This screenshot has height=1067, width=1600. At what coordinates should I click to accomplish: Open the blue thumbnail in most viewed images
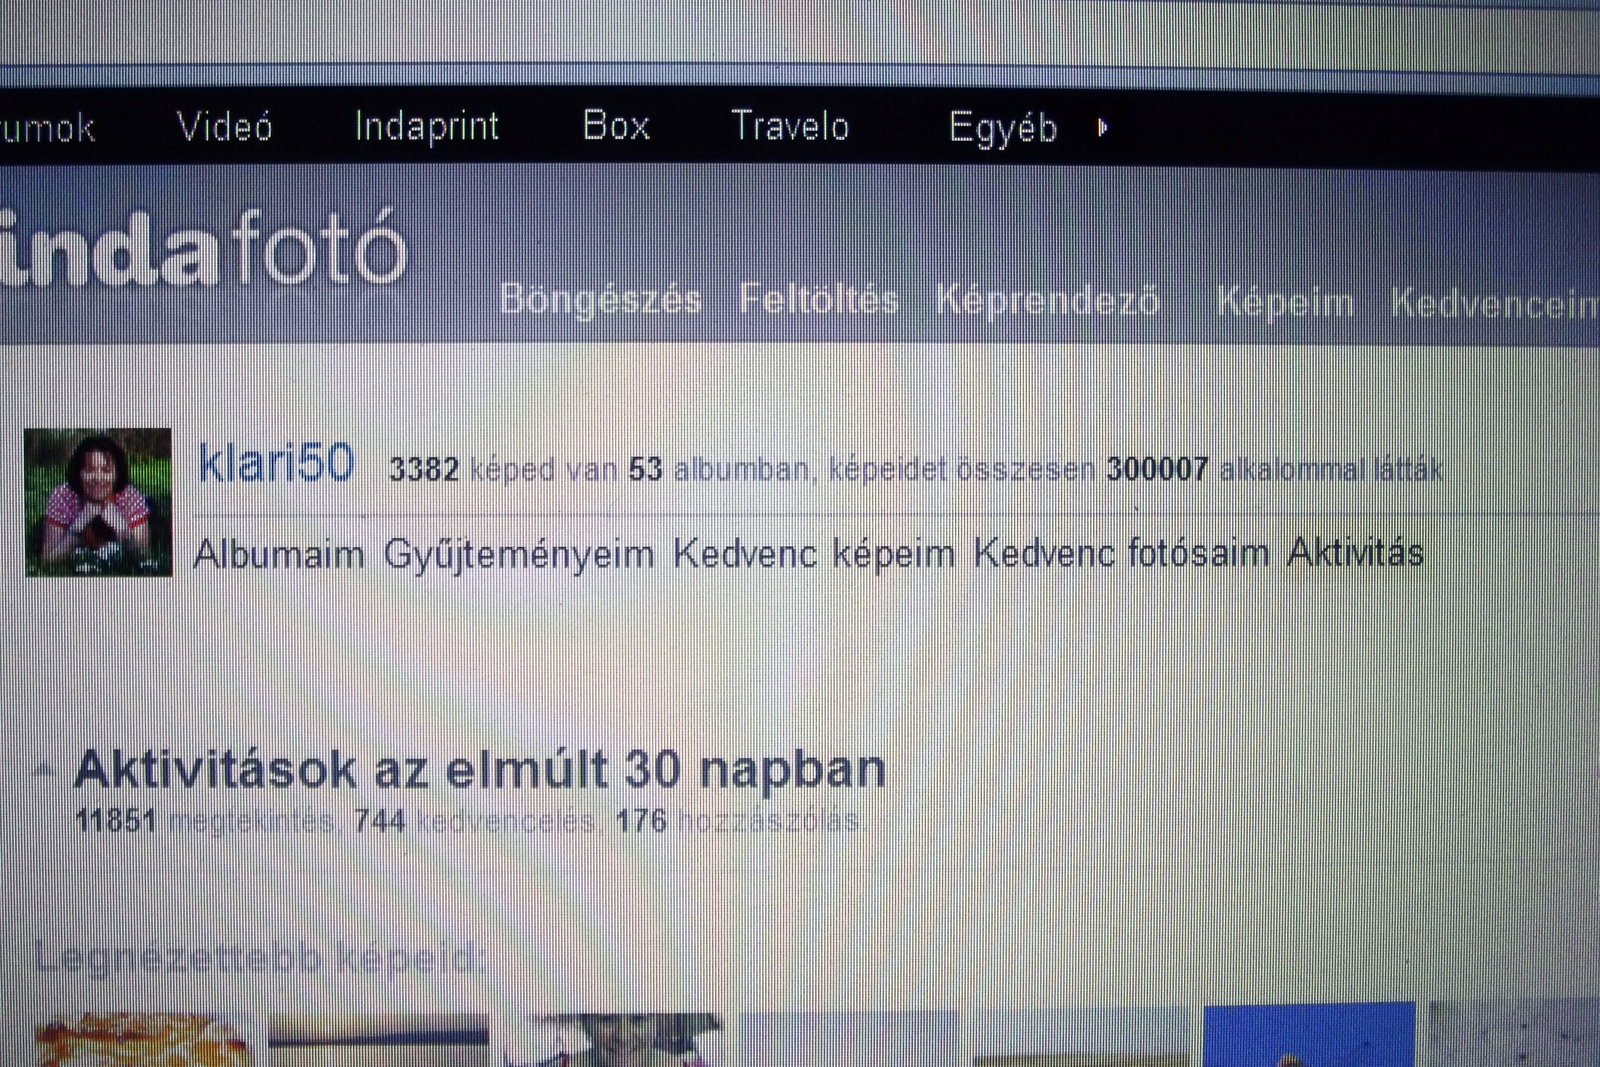click(x=1309, y=1034)
